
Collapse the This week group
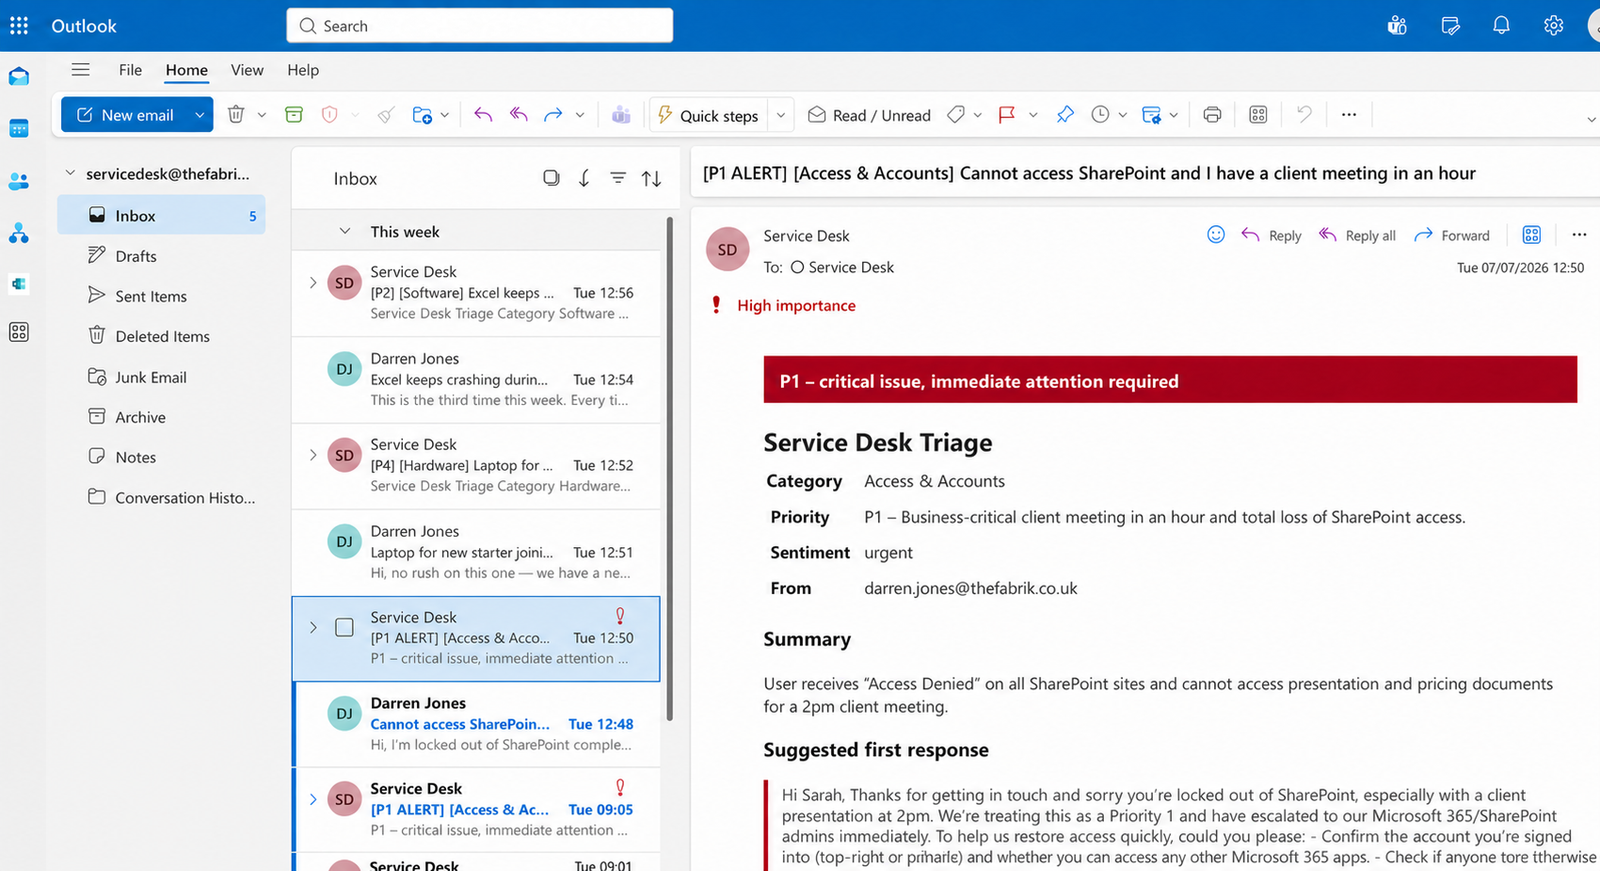(x=345, y=231)
